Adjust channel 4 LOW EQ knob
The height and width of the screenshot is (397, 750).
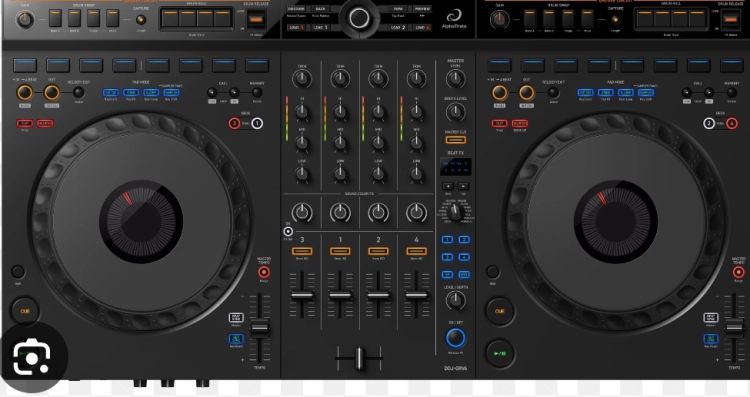(x=417, y=174)
